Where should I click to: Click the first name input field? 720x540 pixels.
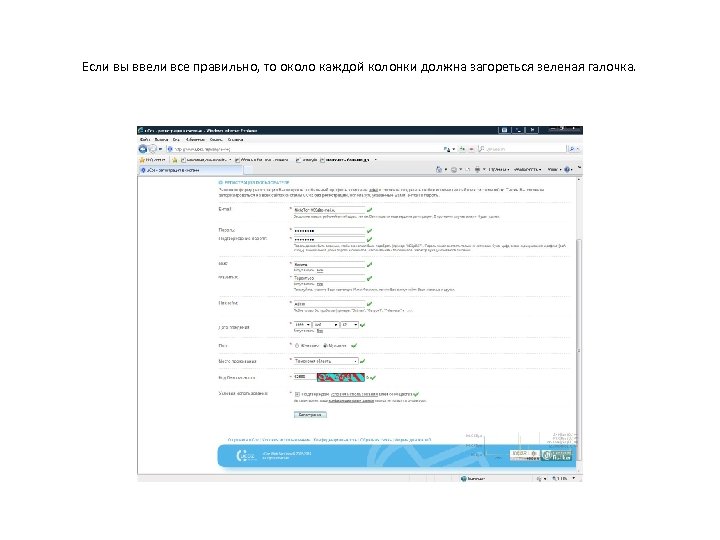pos(329,264)
